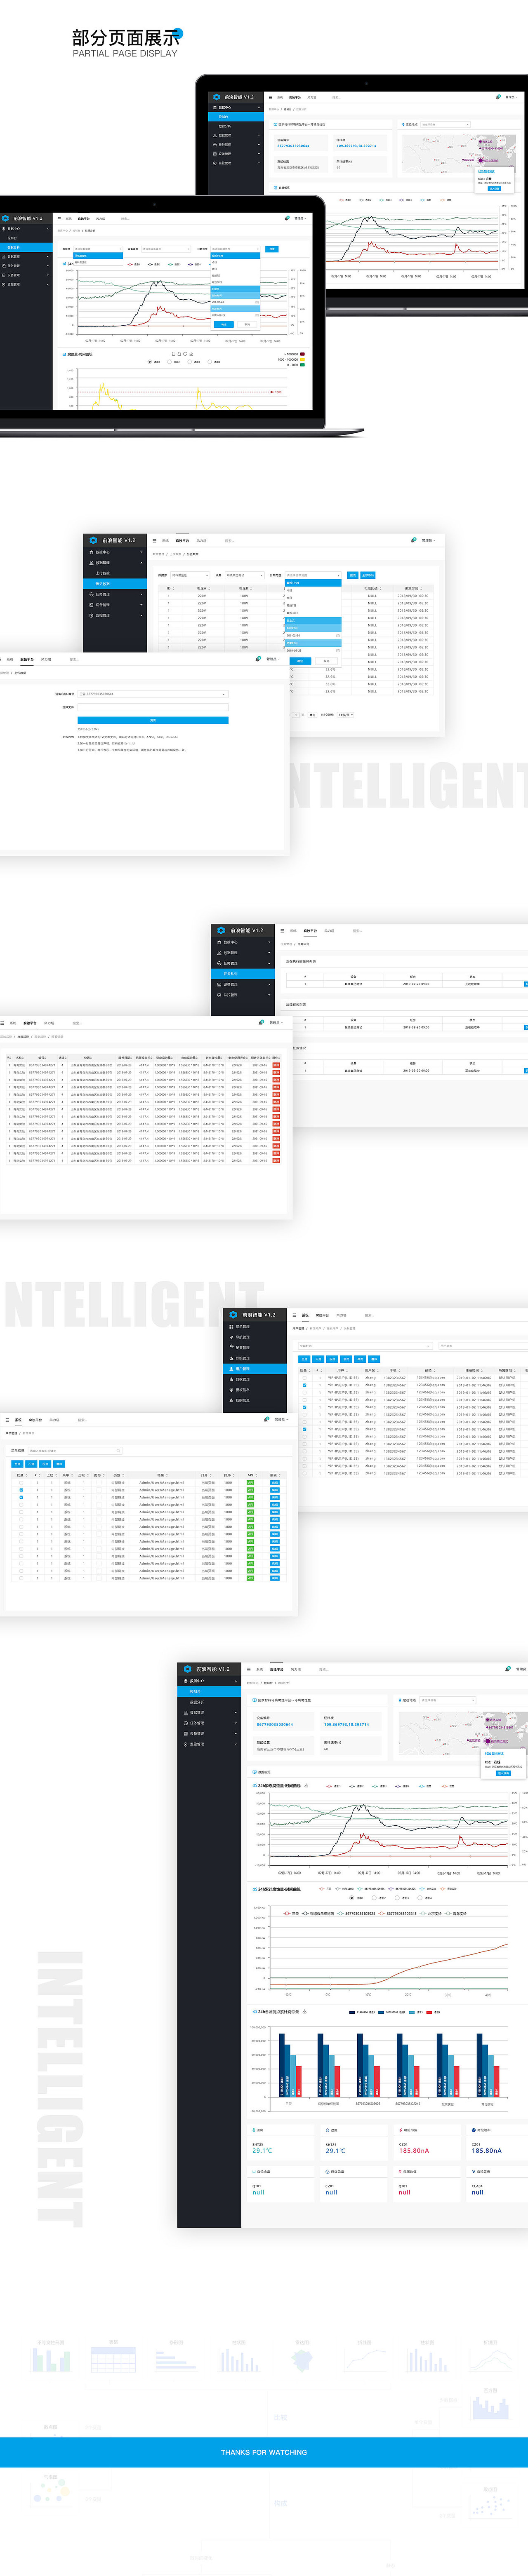Click bell icon in front laptop window header
The height and width of the screenshot is (2576, 528).
pos(287,218)
